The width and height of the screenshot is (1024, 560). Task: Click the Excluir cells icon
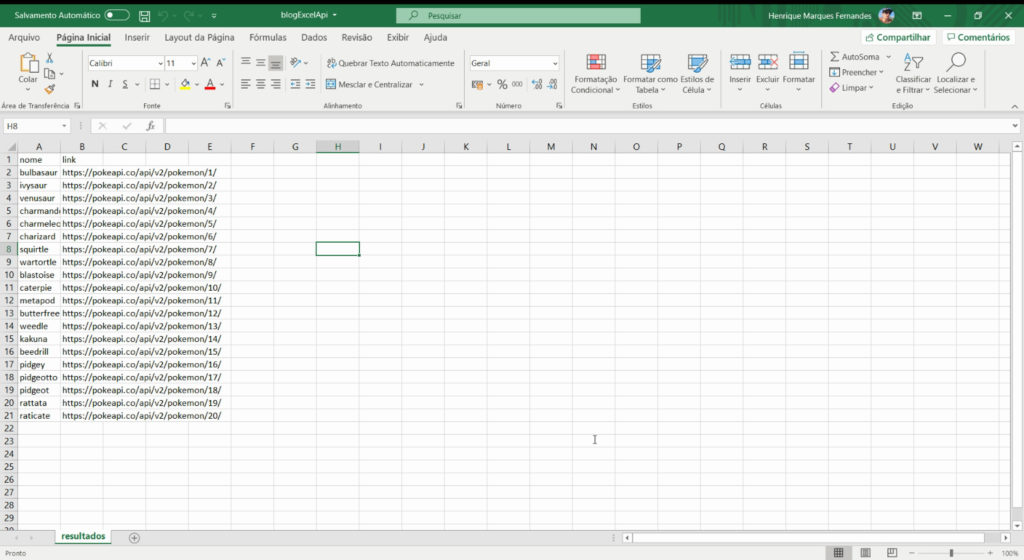point(767,62)
